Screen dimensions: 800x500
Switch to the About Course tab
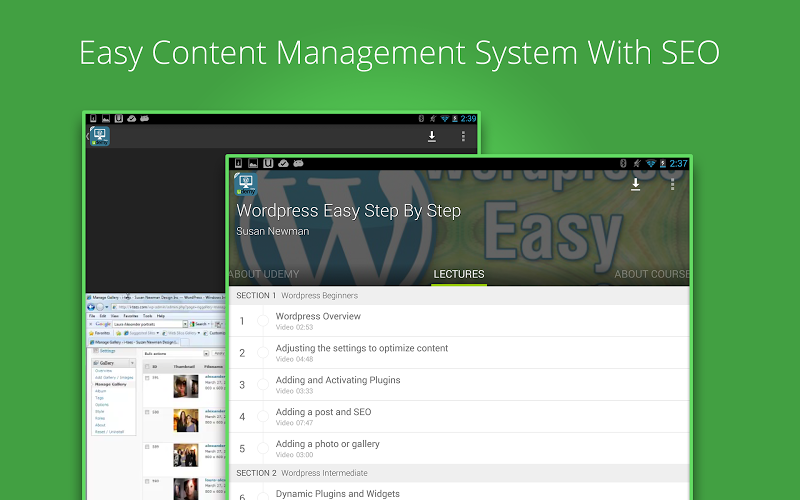coord(651,274)
